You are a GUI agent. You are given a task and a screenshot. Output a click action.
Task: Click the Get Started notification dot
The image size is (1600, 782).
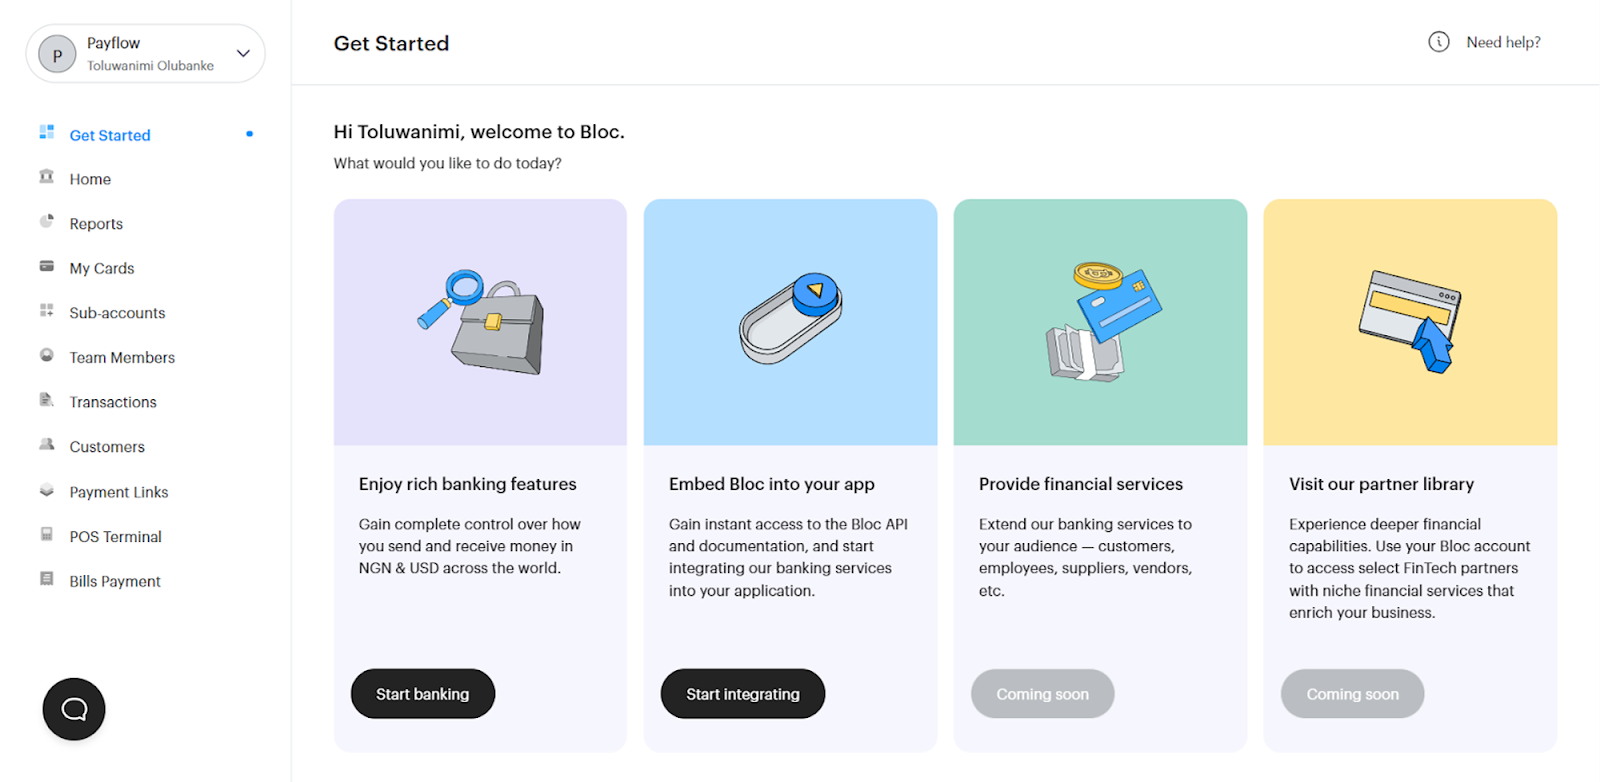point(248,134)
